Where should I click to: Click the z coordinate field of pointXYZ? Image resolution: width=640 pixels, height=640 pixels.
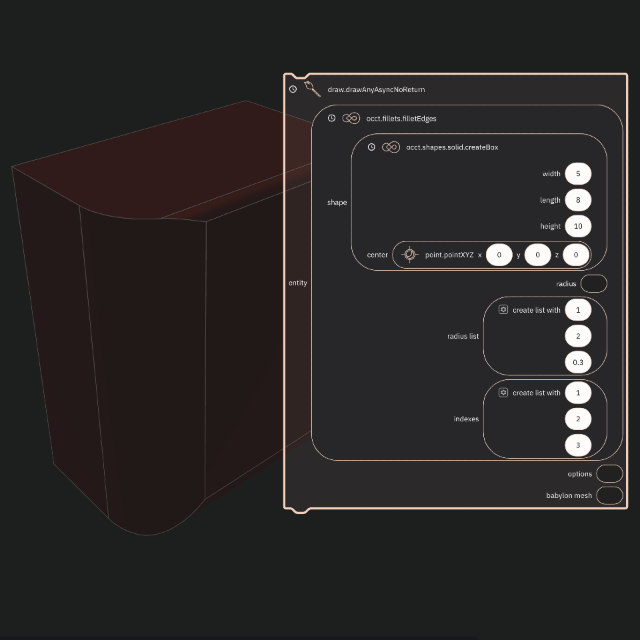tap(576, 255)
